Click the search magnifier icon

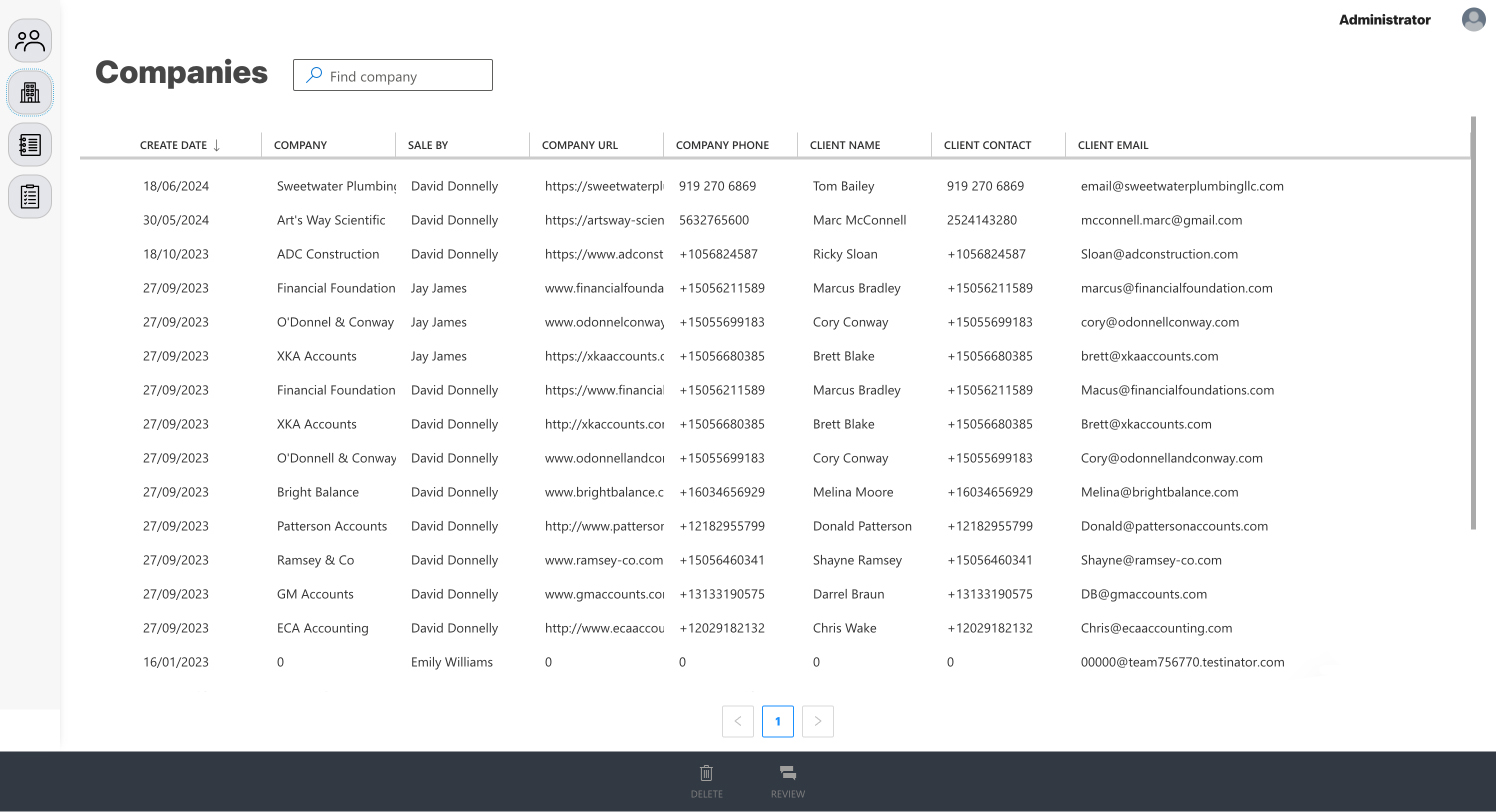[x=314, y=75]
